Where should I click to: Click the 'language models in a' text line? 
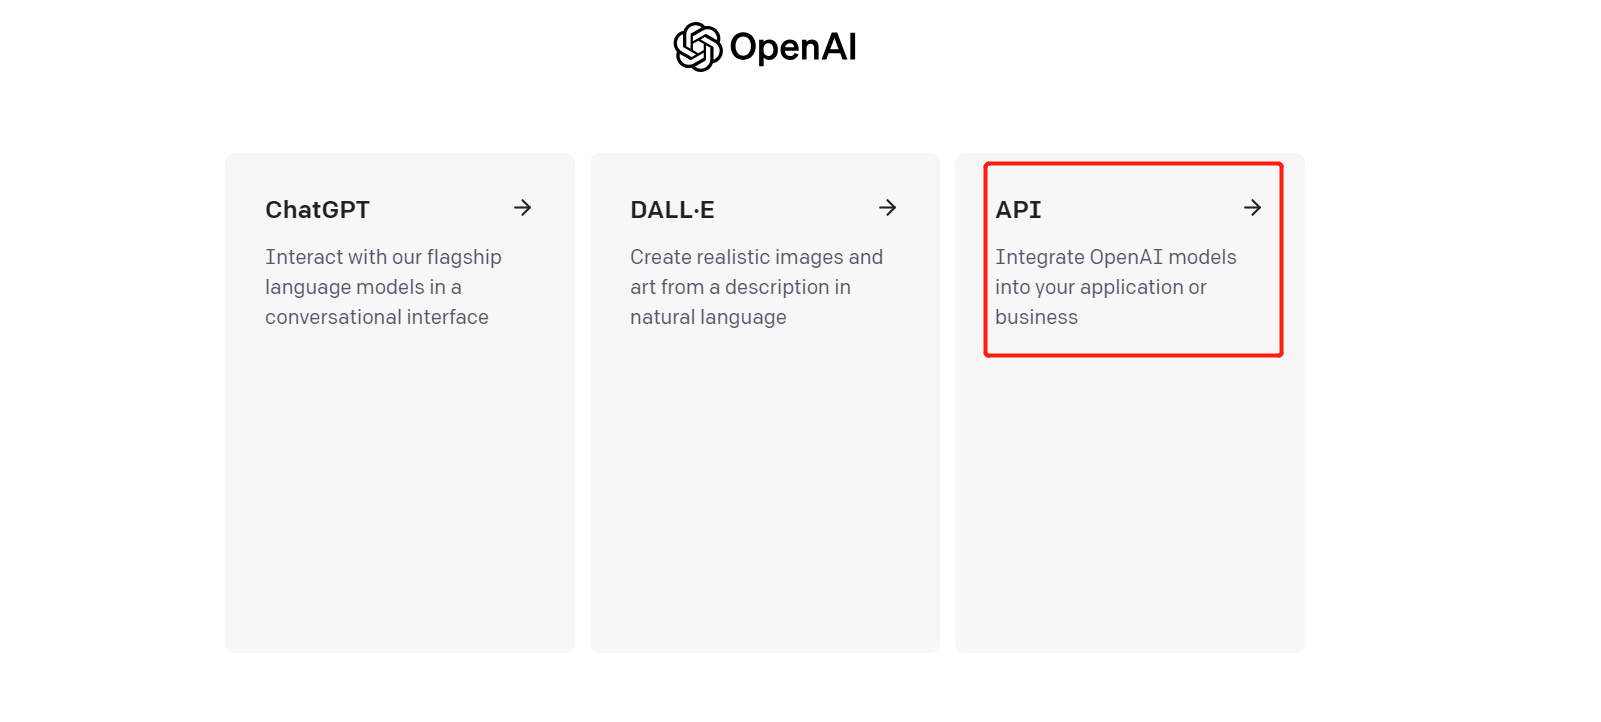pyautogui.click(x=363, y=287)
